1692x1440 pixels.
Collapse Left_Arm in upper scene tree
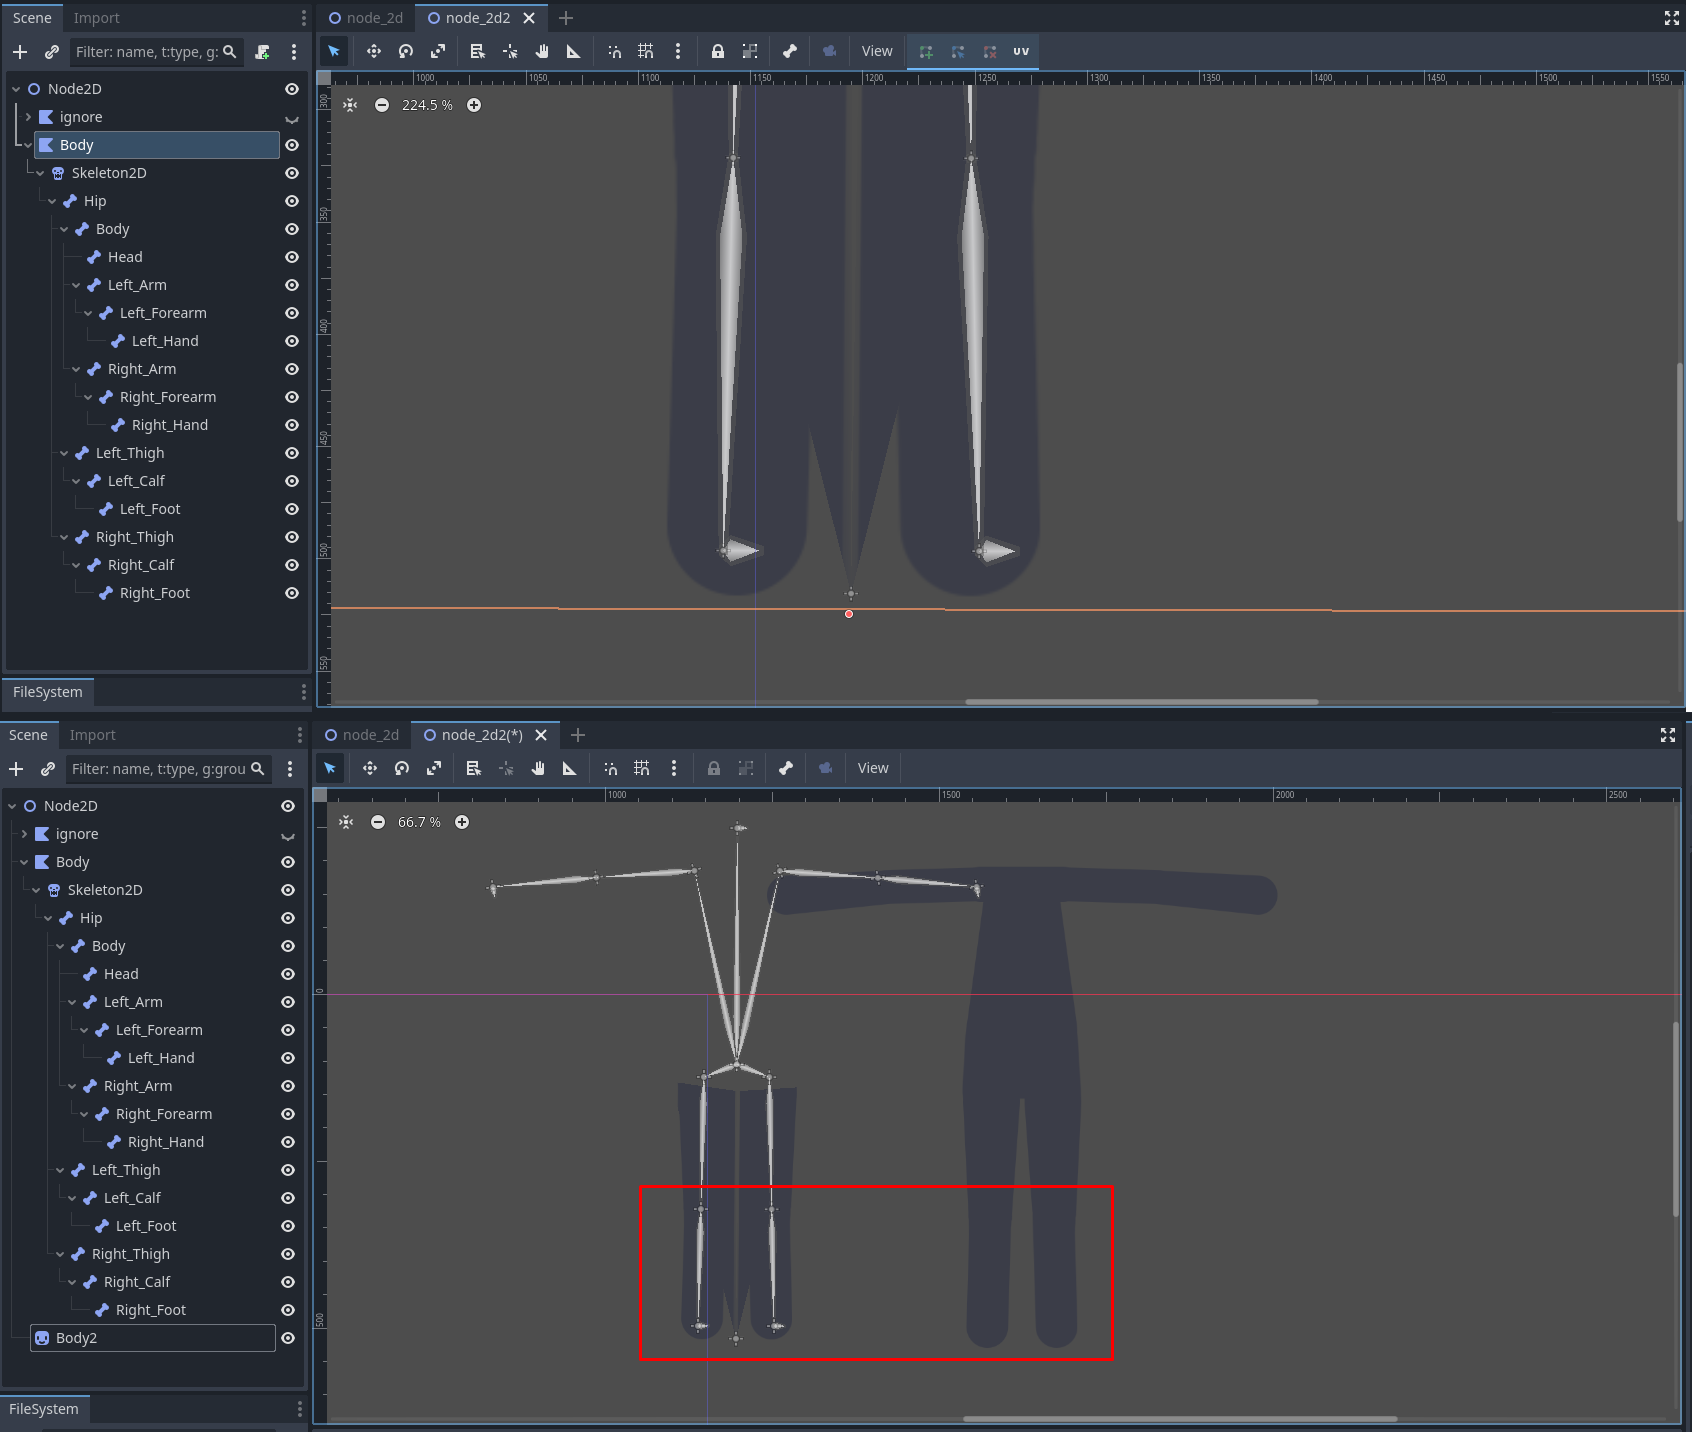[x=76, y=285]
